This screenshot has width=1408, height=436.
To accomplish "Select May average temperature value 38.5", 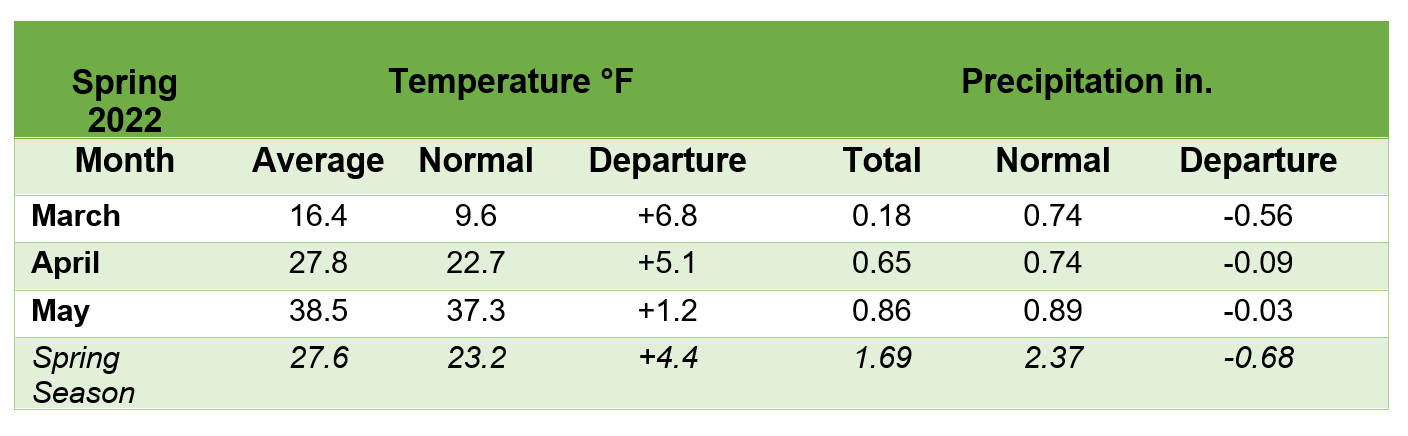I will [317, 311].
